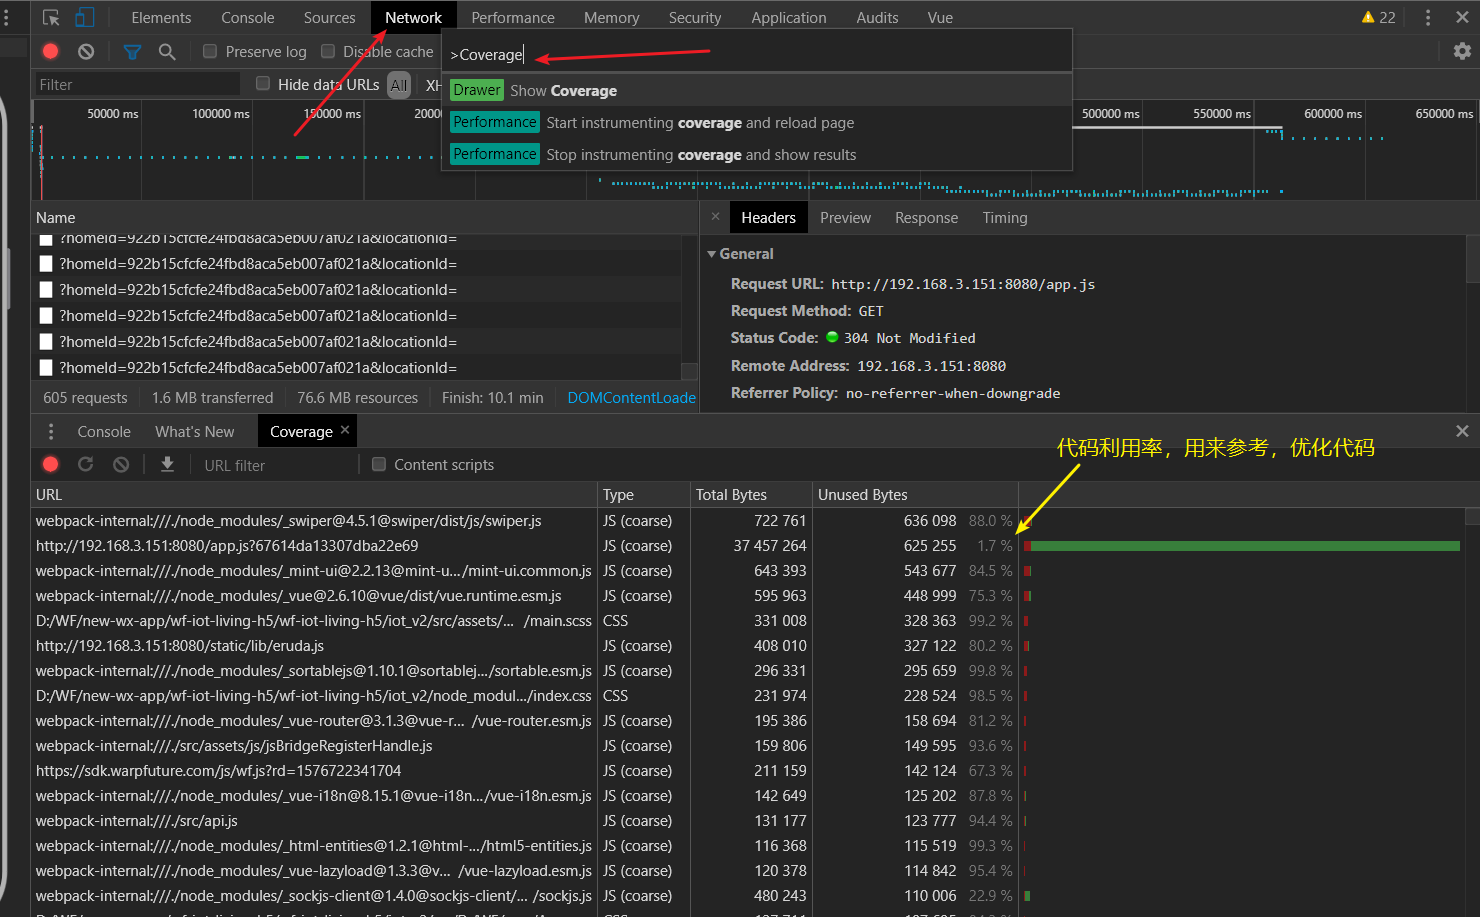Screen dimensions: 1480x917
Task: Check Hide data URLs option
Action: (263, 84)
